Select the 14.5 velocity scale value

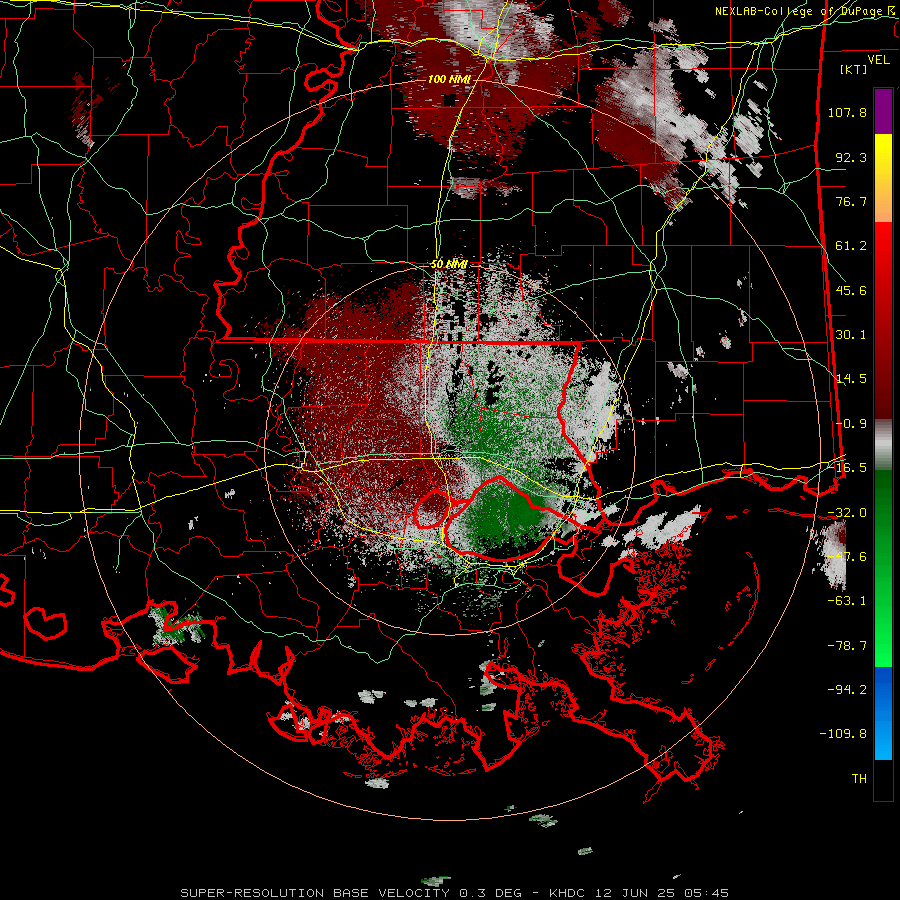pyautogui.click(x=851, y=379)
